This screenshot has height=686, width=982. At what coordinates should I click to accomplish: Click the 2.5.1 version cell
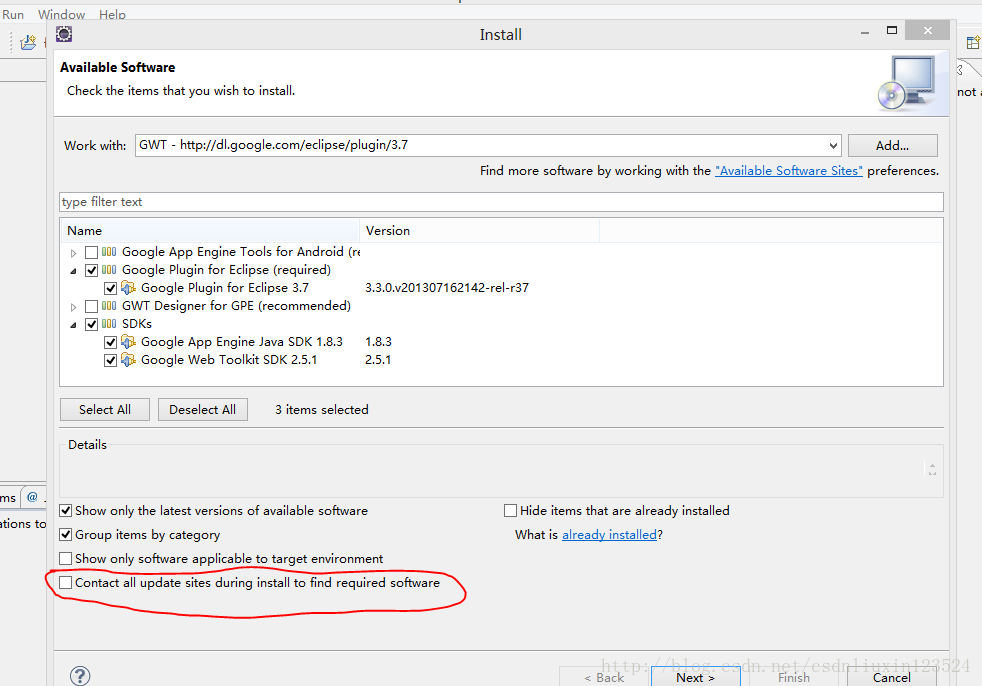[x=378, y=360]
